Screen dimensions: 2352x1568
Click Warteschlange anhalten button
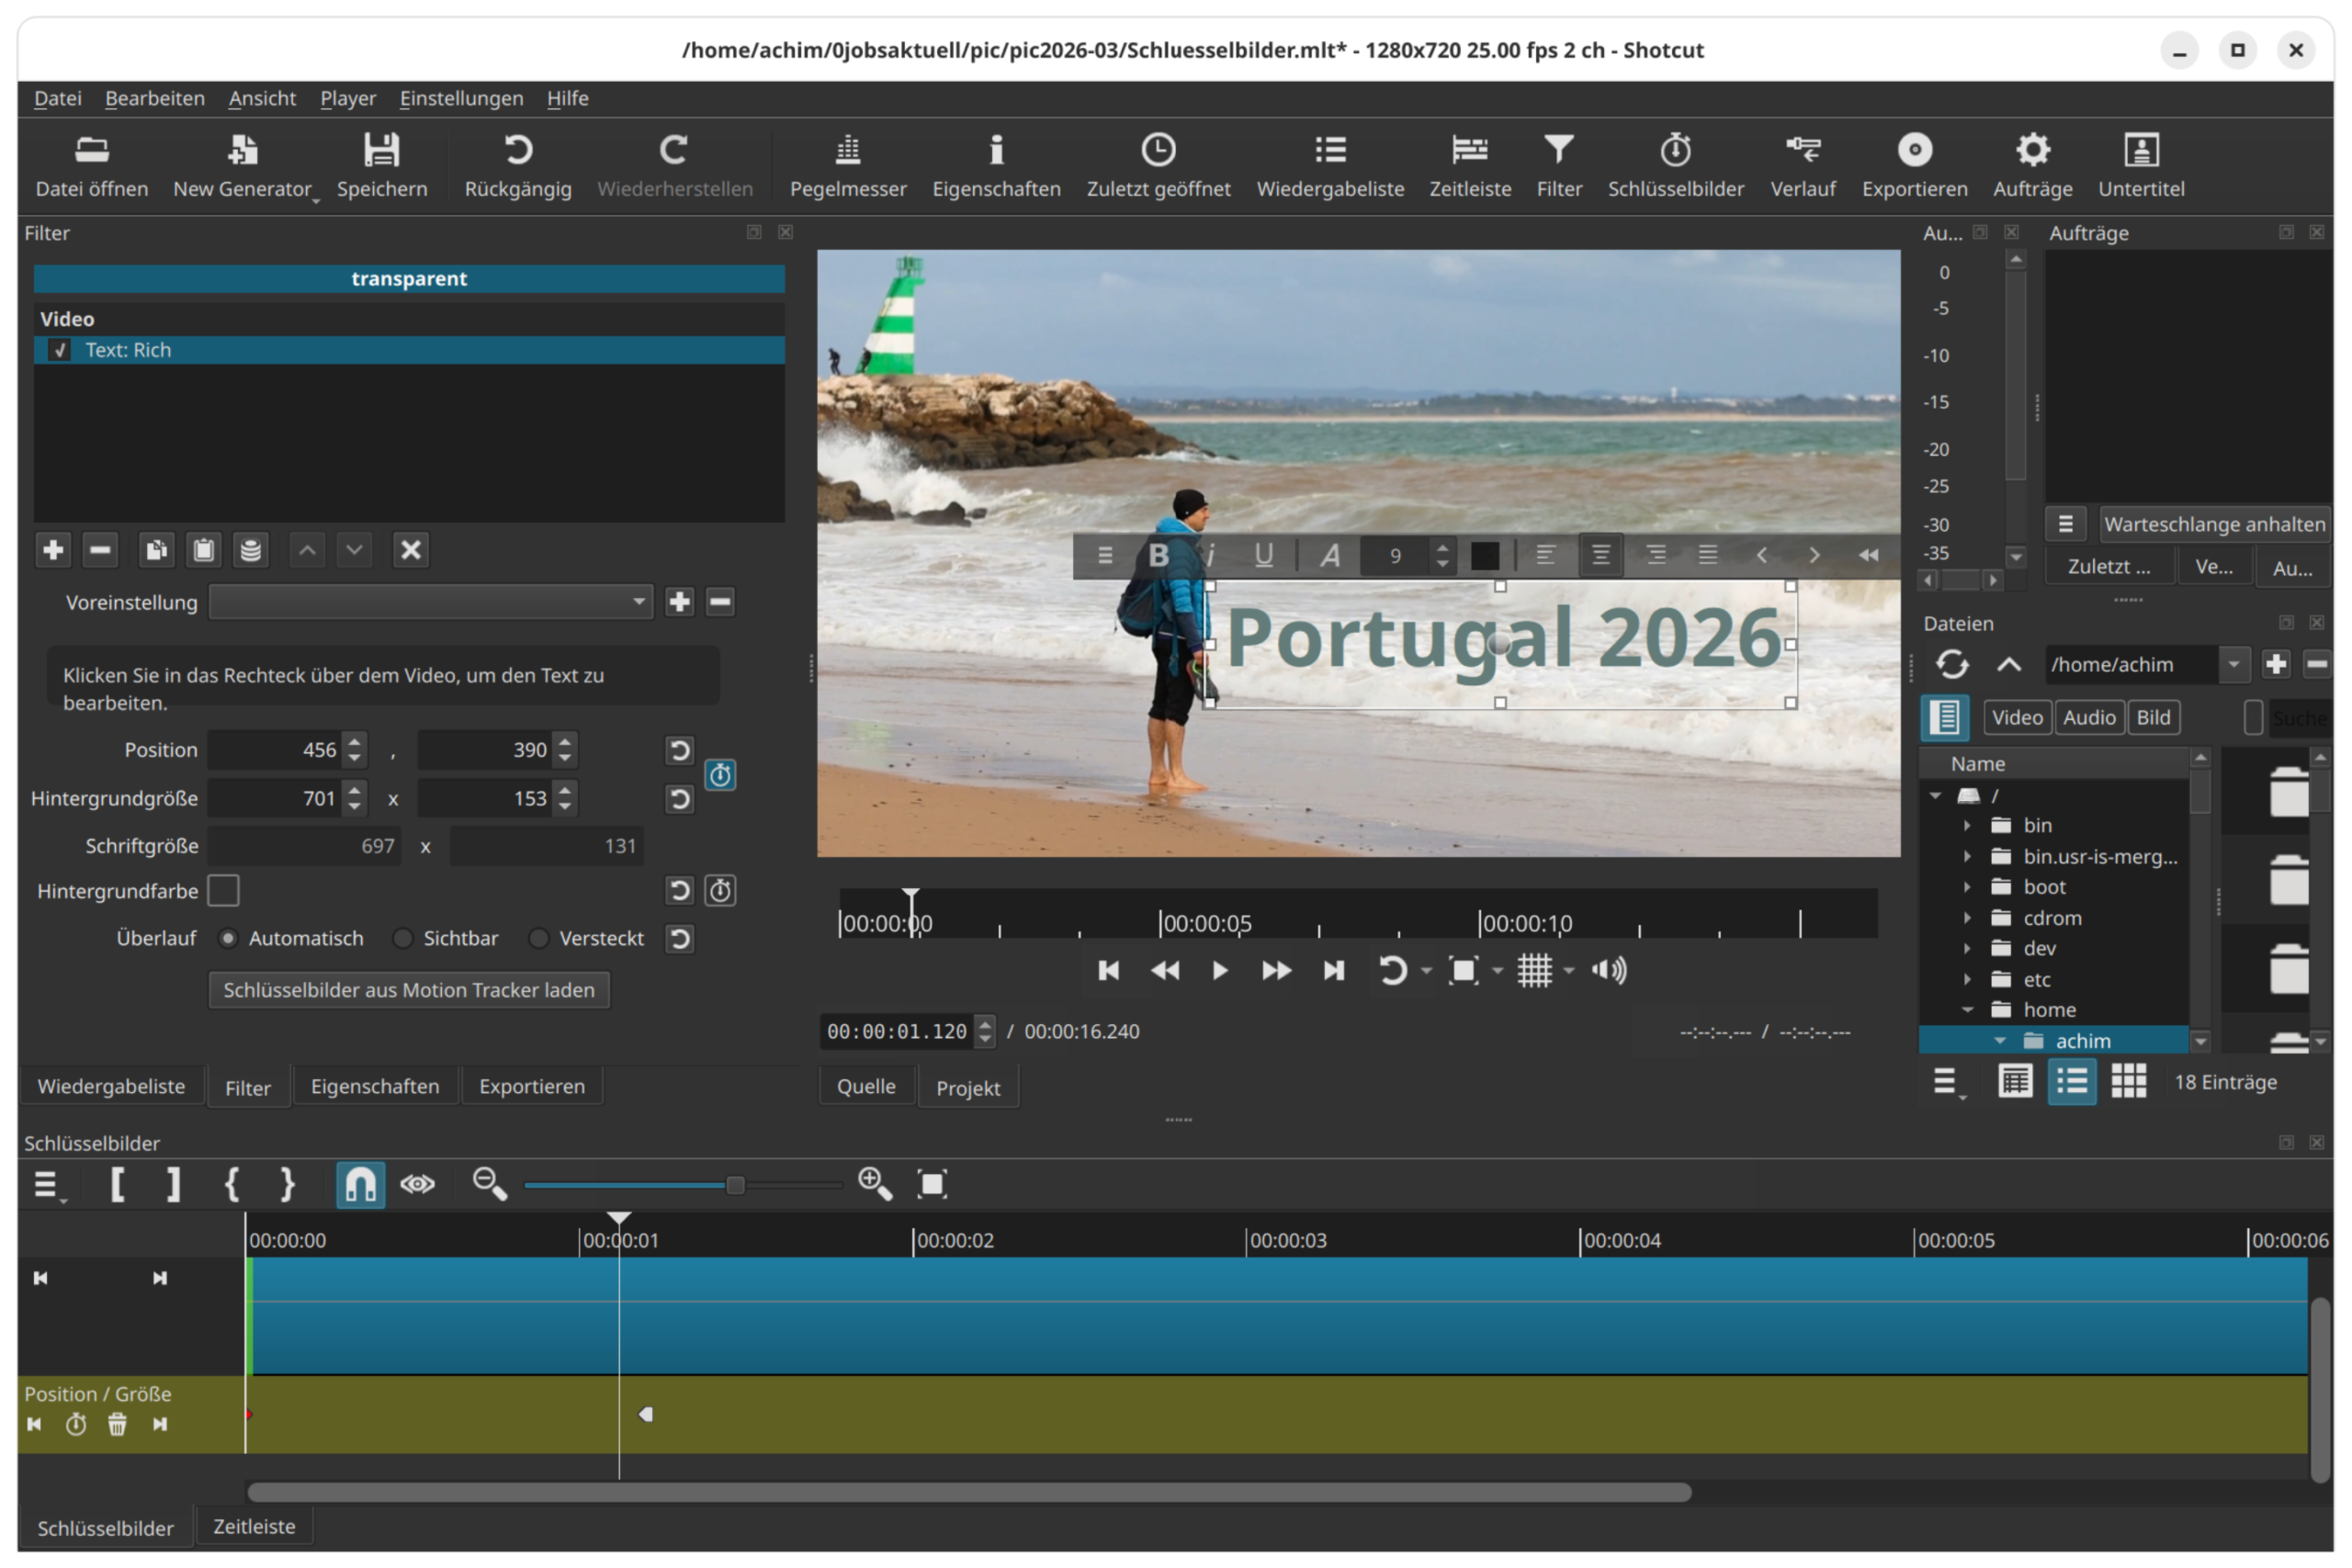click(2213, 524)
